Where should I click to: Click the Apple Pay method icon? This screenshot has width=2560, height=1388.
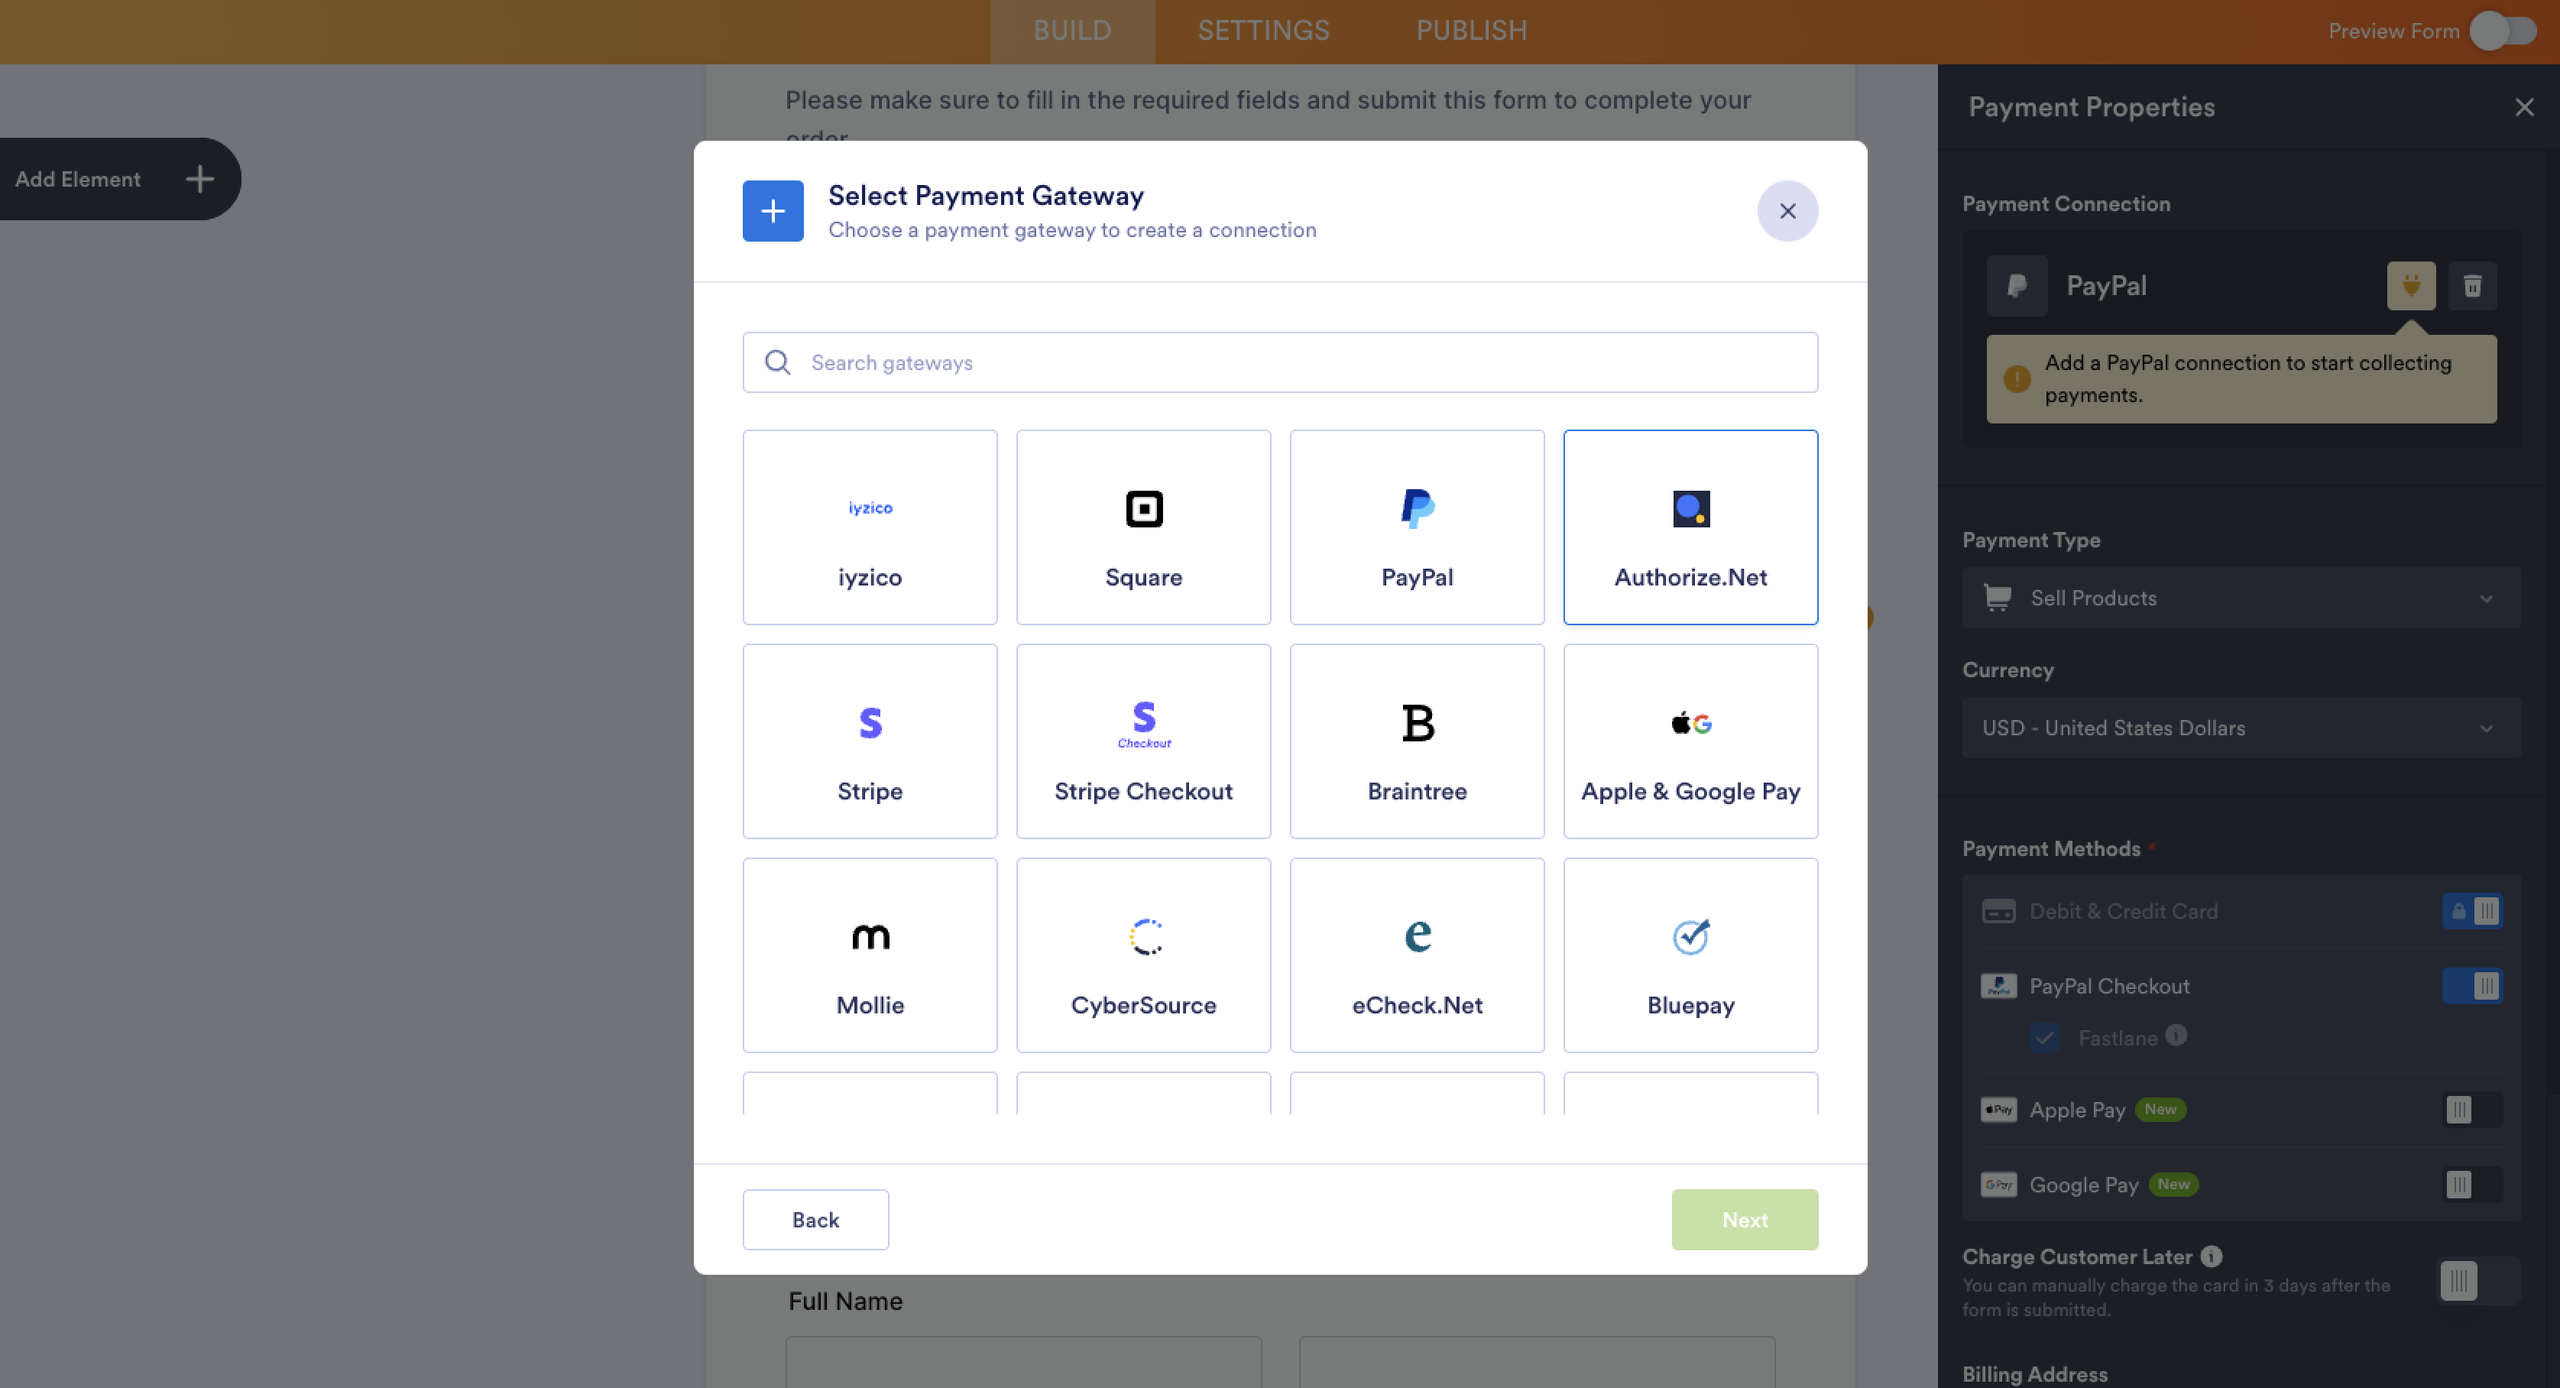point(1998,1110)
